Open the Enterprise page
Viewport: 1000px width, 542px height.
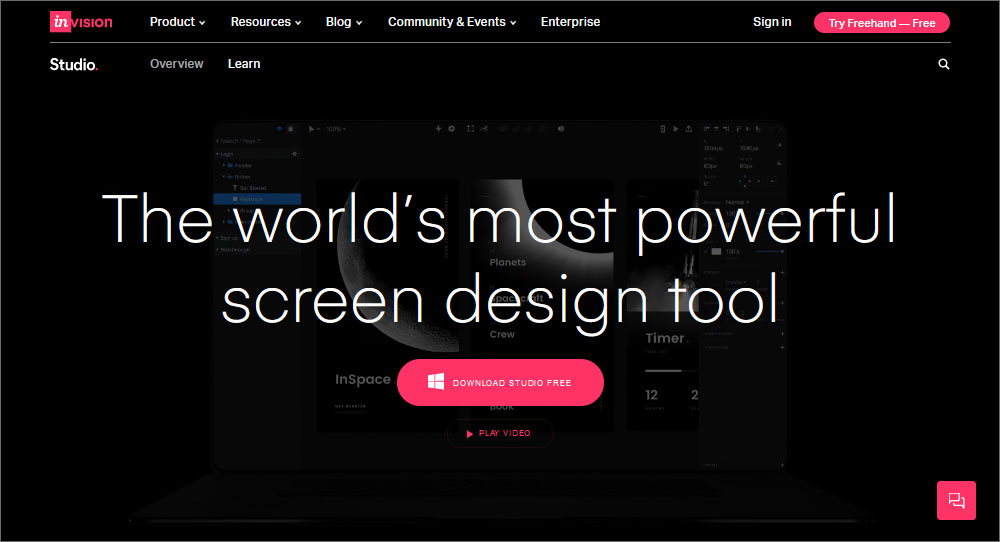[570, 22]
